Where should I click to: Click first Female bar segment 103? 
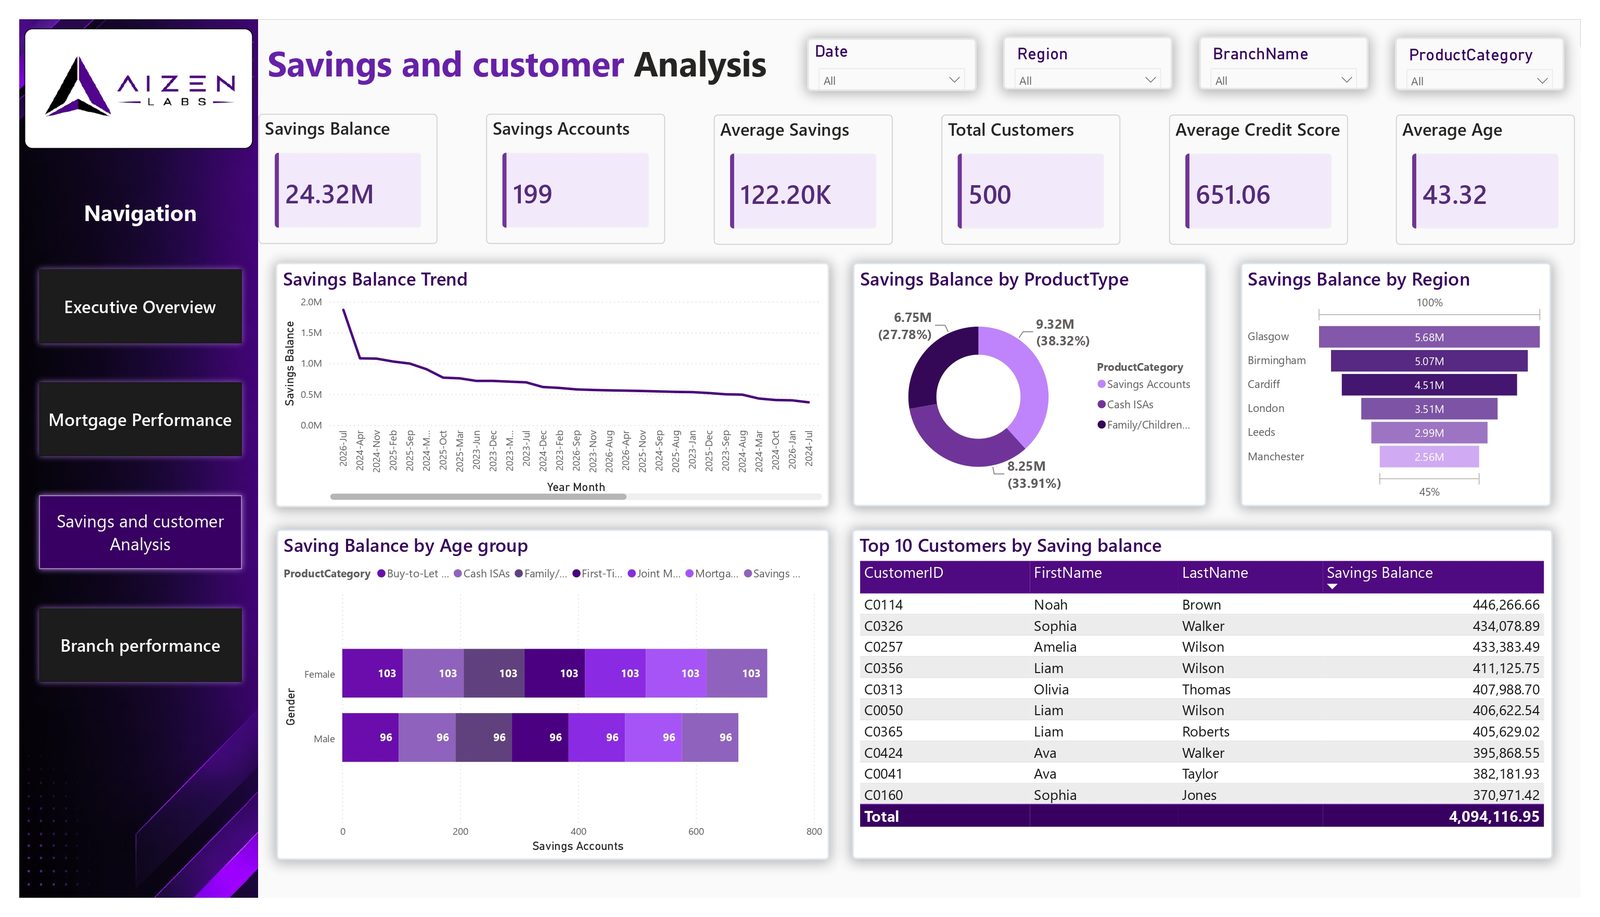pos(373,673)
